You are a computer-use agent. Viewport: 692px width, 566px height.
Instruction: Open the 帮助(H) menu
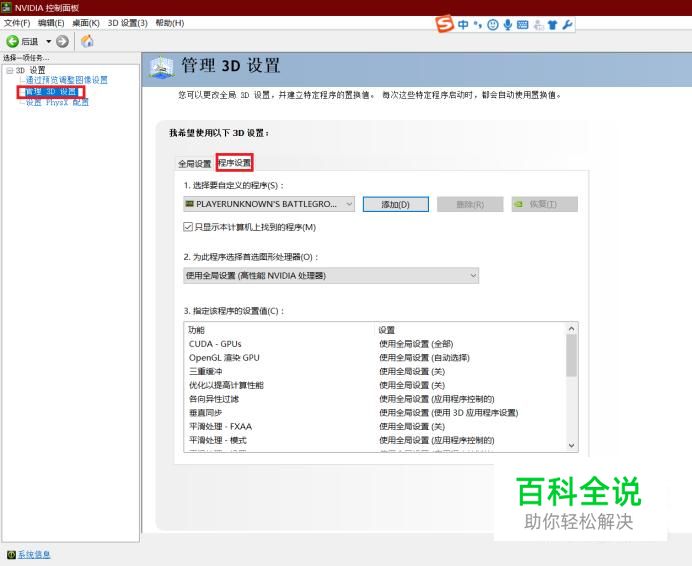click(169, 23)
